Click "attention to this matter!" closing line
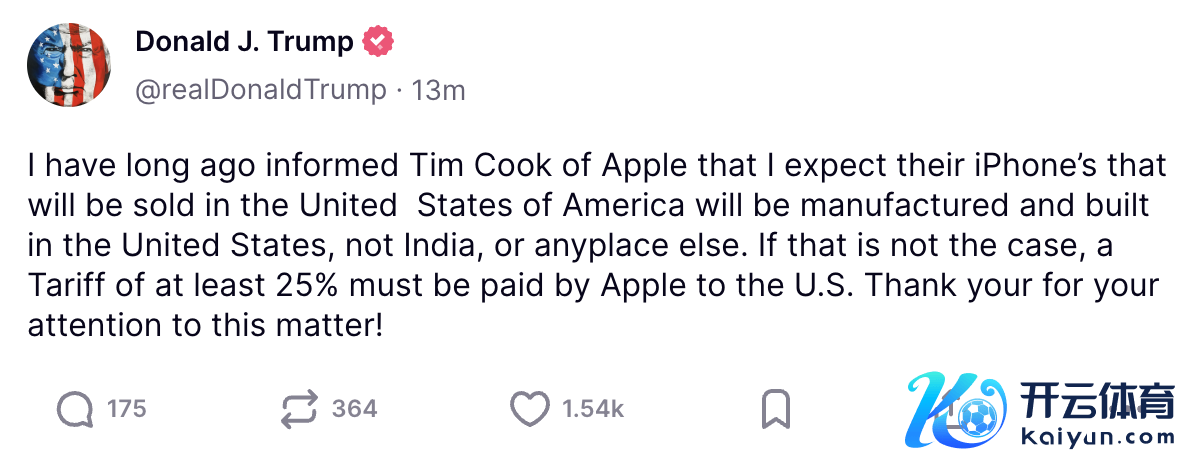The height and width of the screenshot is (470, 1190). point(205,326)
